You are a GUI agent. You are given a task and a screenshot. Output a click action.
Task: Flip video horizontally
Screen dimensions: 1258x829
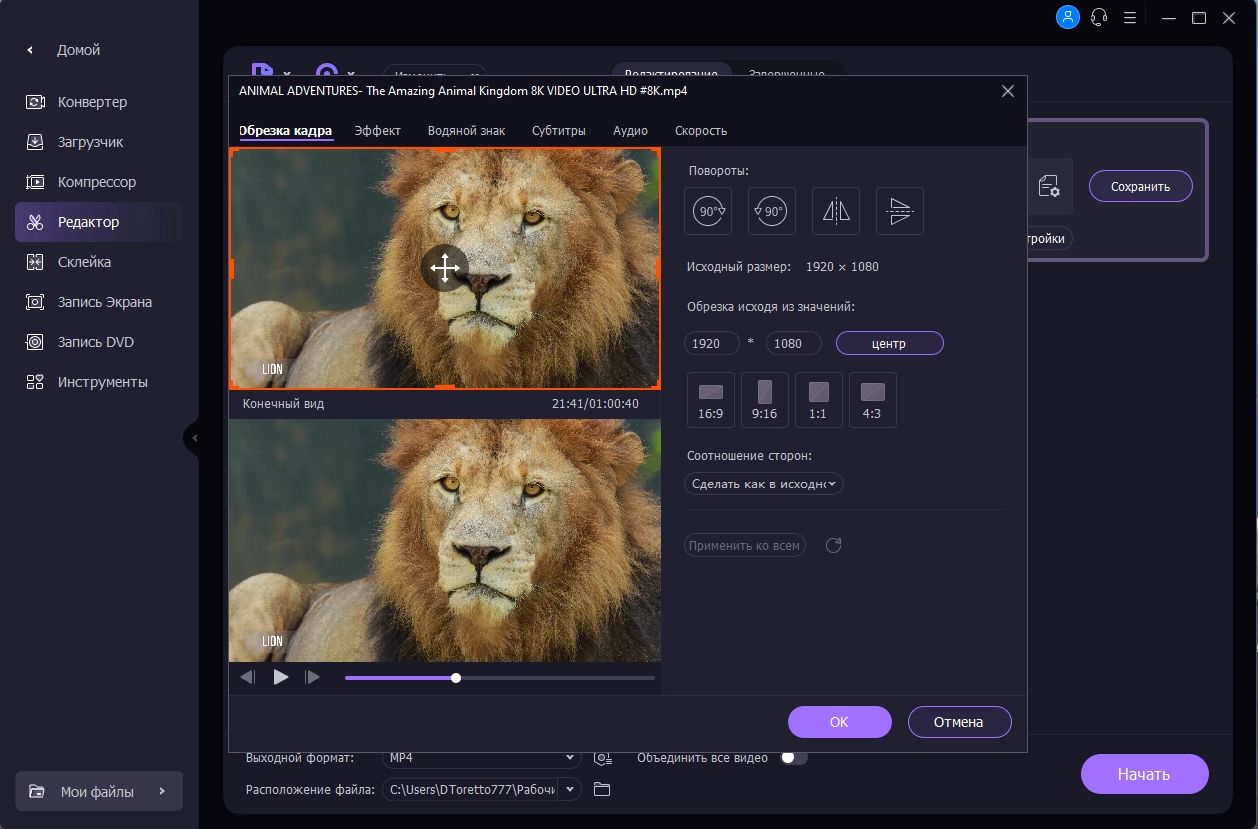835,211
